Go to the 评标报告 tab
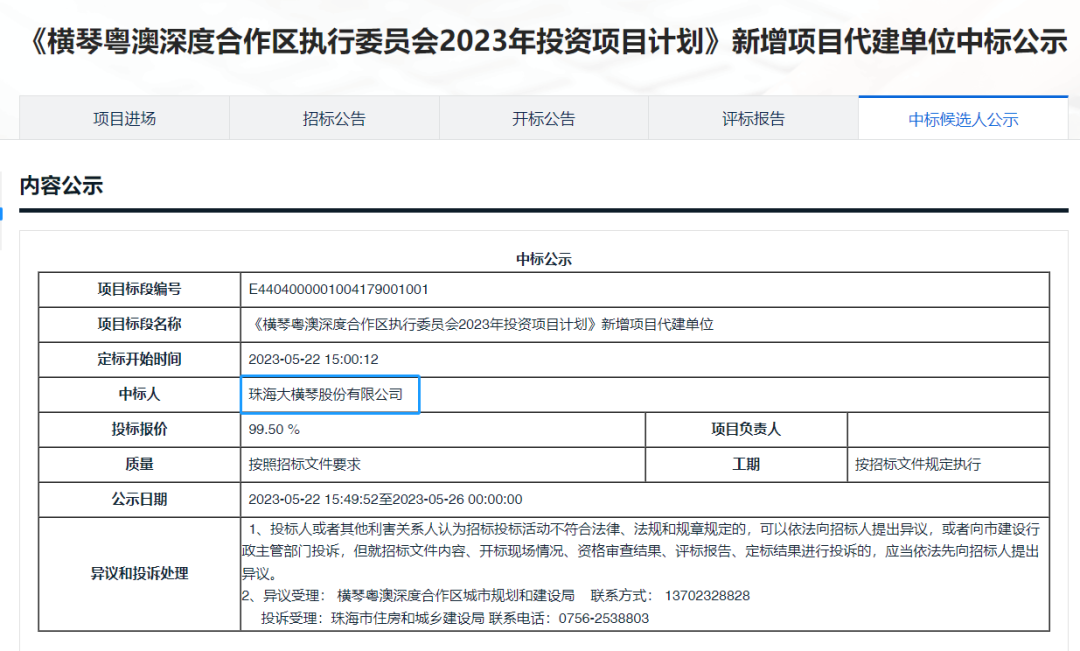 point(753,118)
